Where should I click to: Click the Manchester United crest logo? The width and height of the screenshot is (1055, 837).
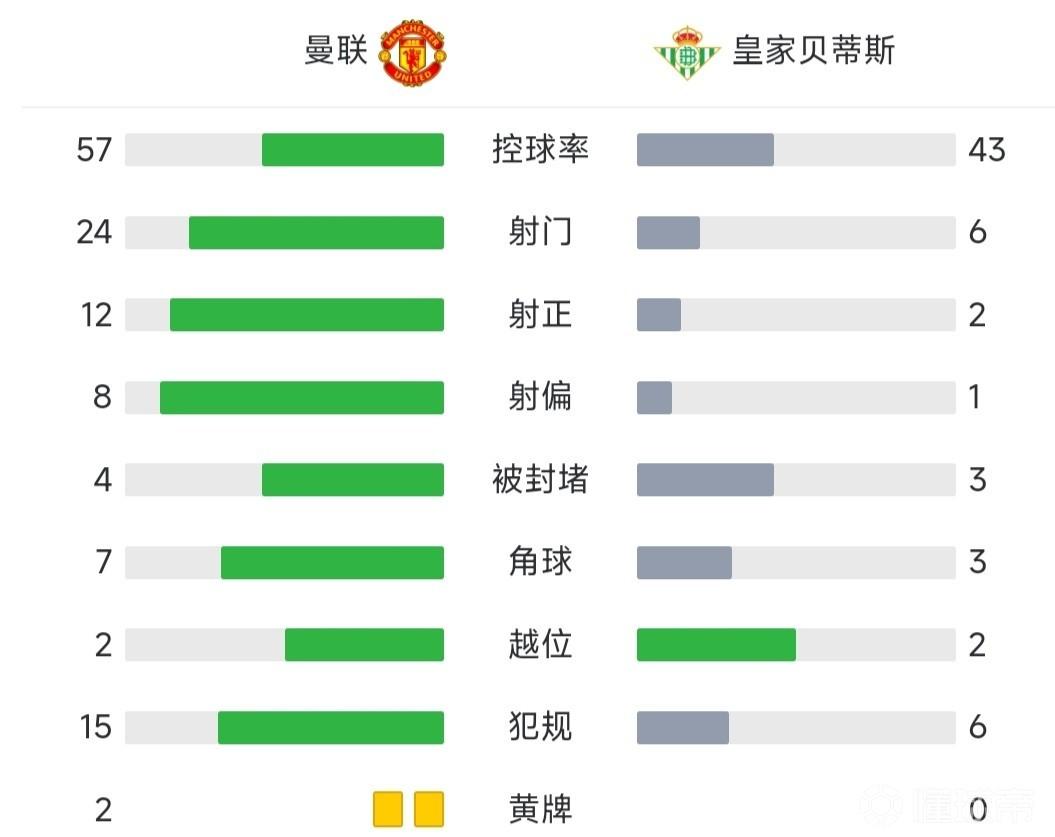click(412, 52)
